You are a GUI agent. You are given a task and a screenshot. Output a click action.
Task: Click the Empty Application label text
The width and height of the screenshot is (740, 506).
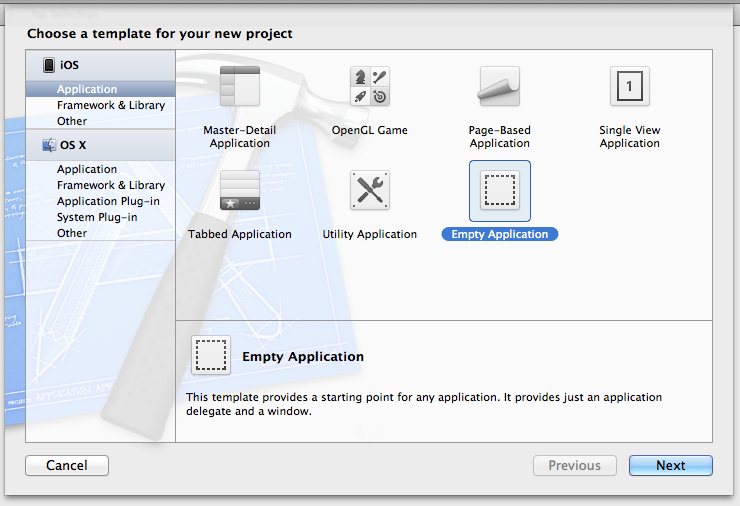click(499, 234)
